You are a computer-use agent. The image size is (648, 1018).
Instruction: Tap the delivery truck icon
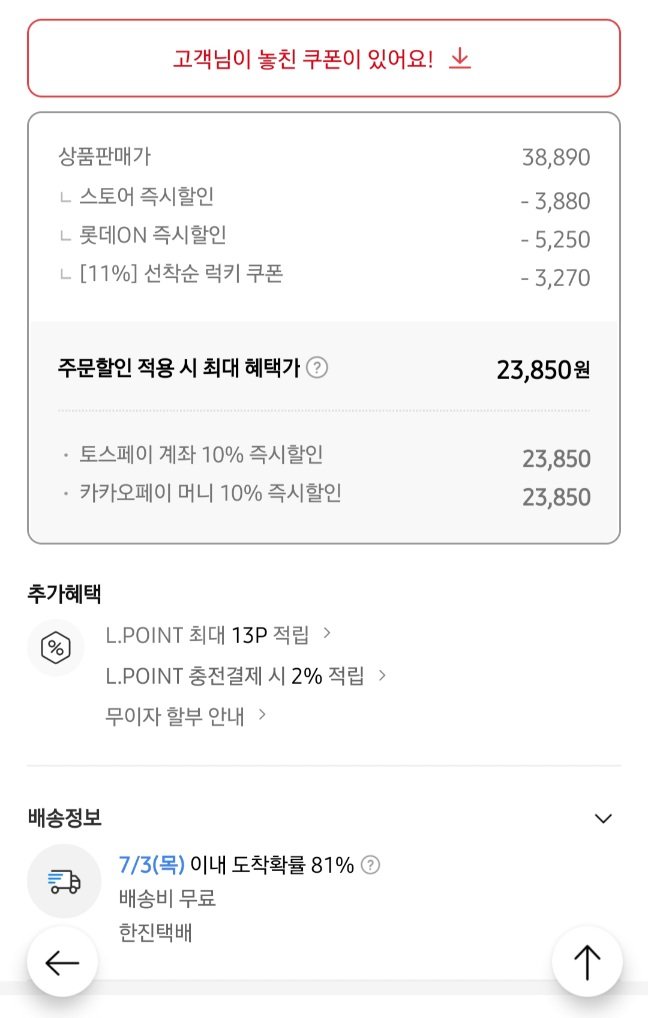[64, 881]
